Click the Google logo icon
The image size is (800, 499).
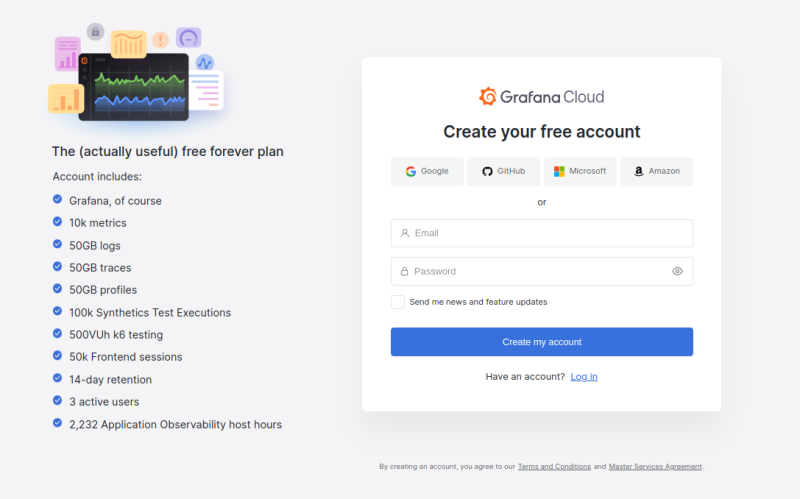pyautogui.click(x=410, y=171)
